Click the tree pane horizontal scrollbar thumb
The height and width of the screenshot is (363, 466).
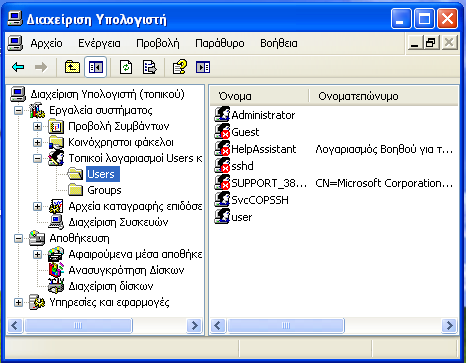[x=78, y=325]
